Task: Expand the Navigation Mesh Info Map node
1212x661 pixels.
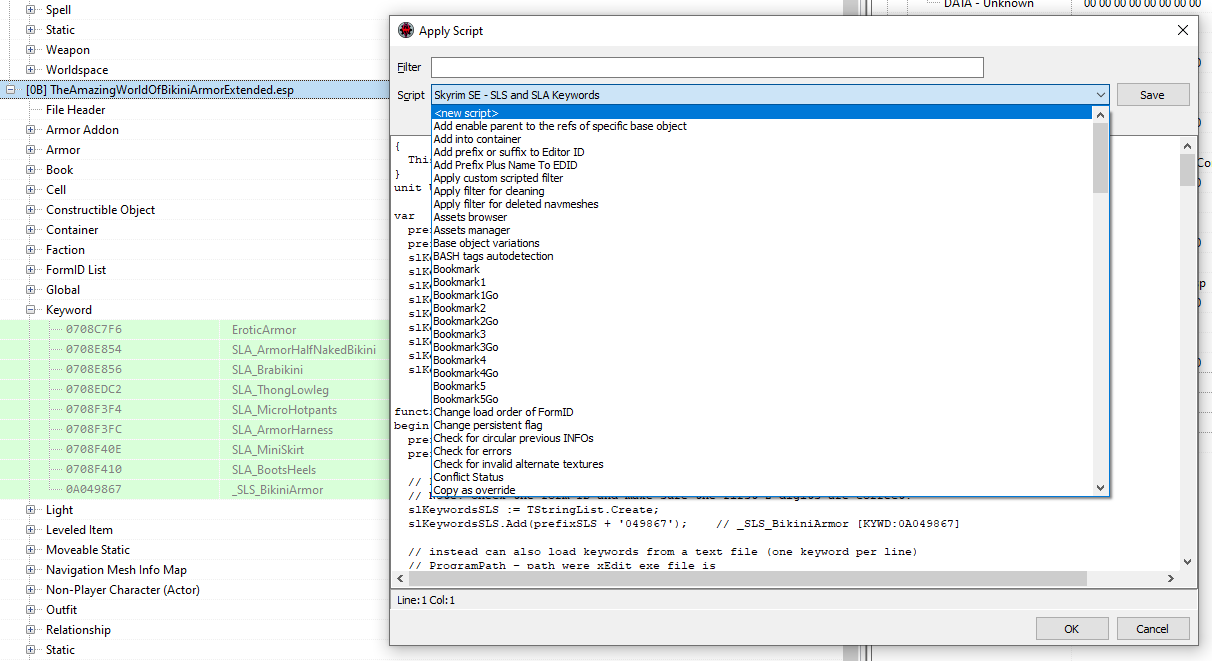Action: pyautogui.click(x=30, y=570)
